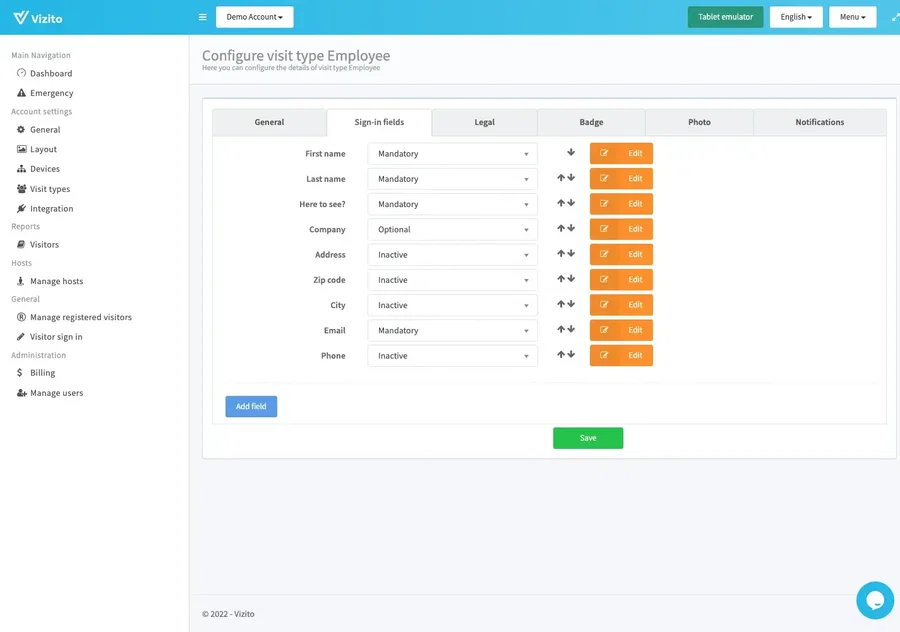Screen dimensions: 900x632
Task: Move Email field up with arrow
Action: (561, 330)
